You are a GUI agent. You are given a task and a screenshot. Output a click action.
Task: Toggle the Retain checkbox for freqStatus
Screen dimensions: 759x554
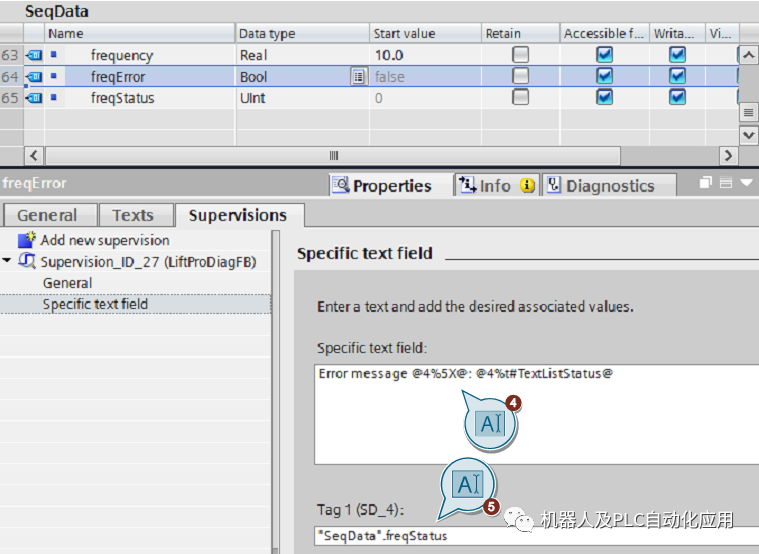click(520, 97)
